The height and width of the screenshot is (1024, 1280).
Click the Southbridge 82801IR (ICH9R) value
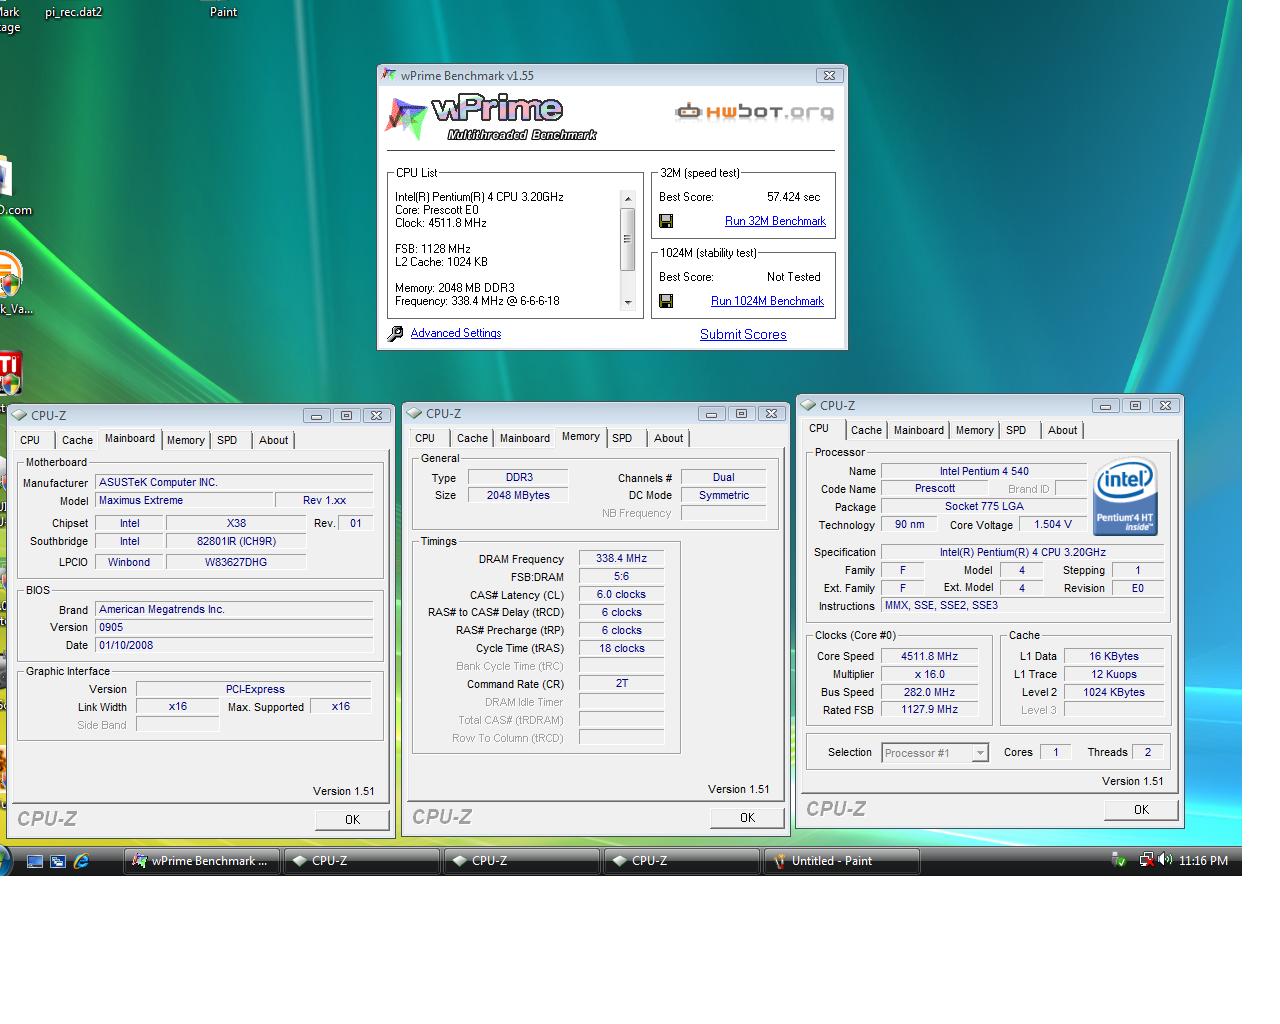pyautogui.click(x=236, y=541)
